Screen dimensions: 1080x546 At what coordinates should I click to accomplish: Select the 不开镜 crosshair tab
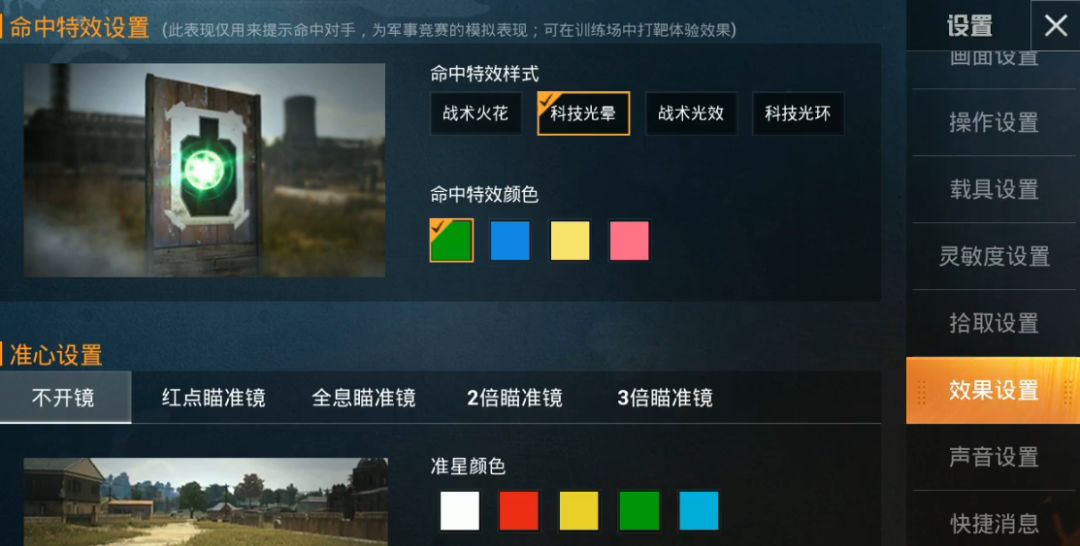tap(63, 397)
